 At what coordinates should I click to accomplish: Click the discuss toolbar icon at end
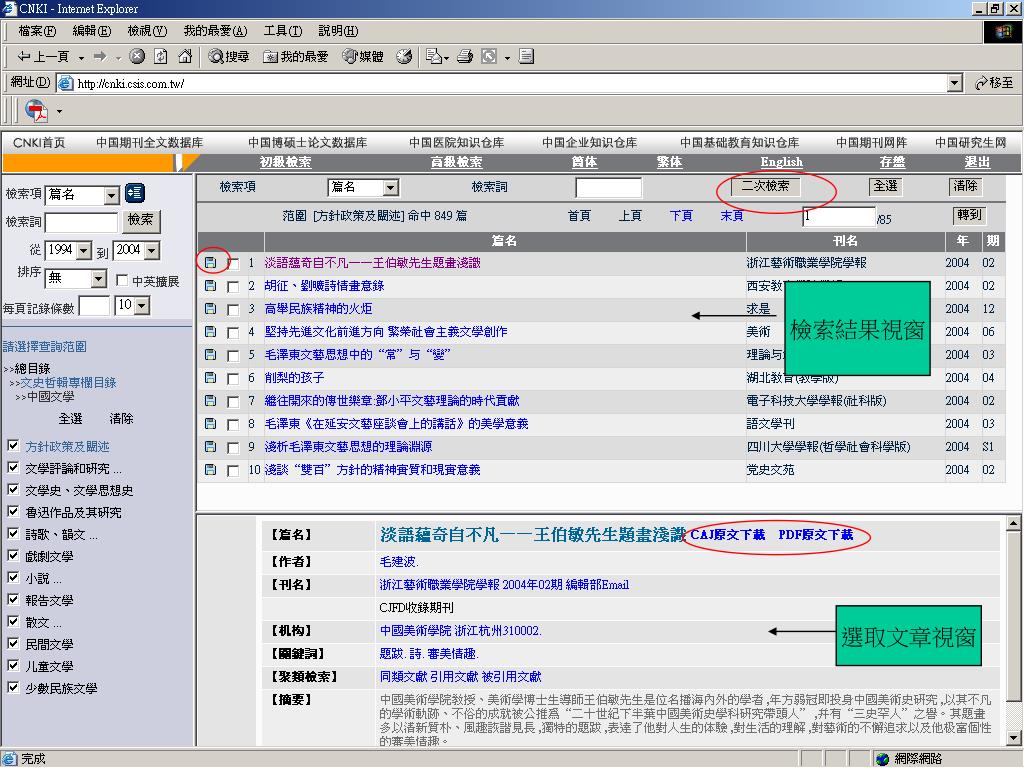point(526,57)
